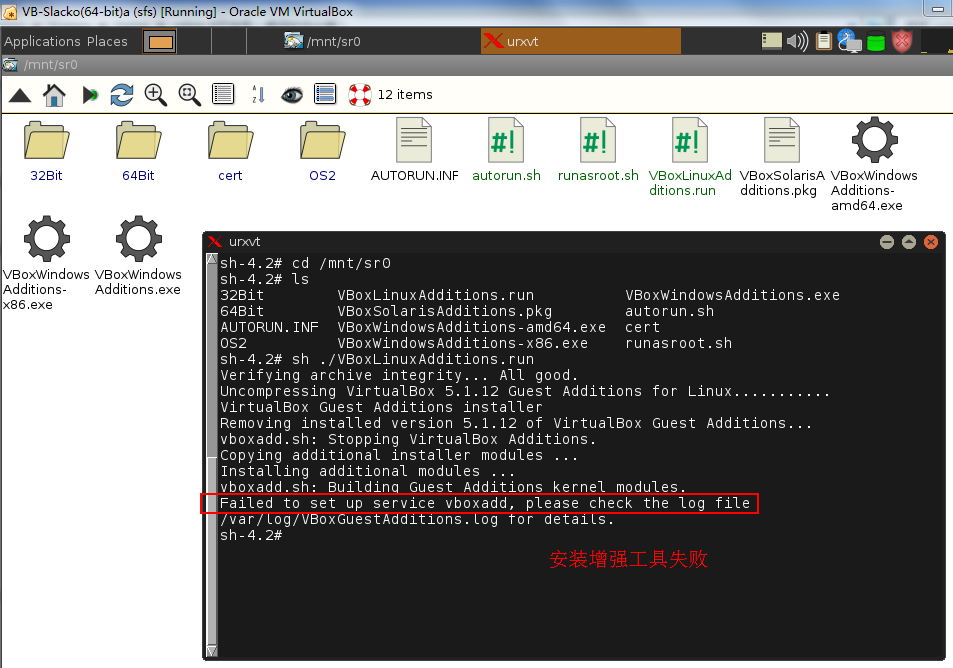Screen dimensions: 953x668
Task: Select the autorun.sh script
Action: tap(506, 151)
